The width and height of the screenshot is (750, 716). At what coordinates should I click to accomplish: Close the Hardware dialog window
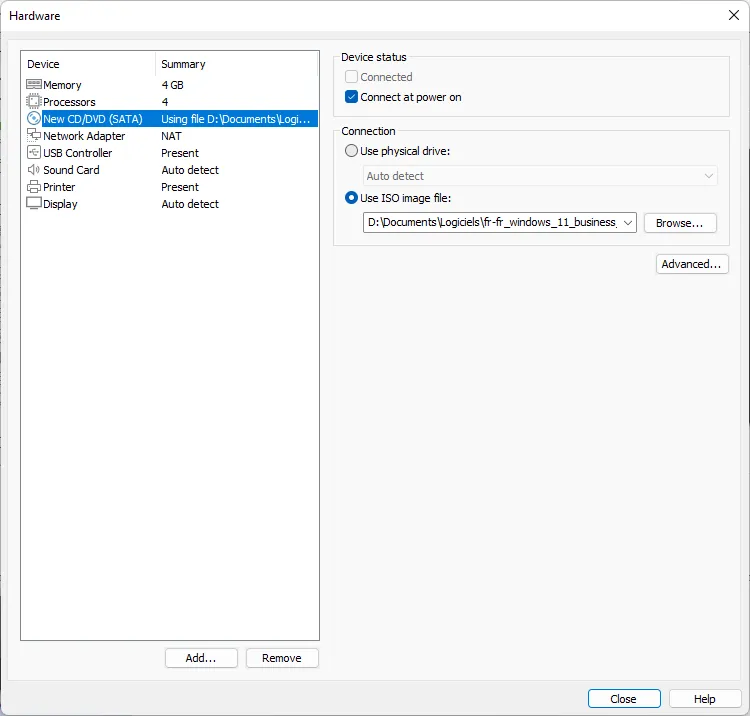[x=624, y=699]
